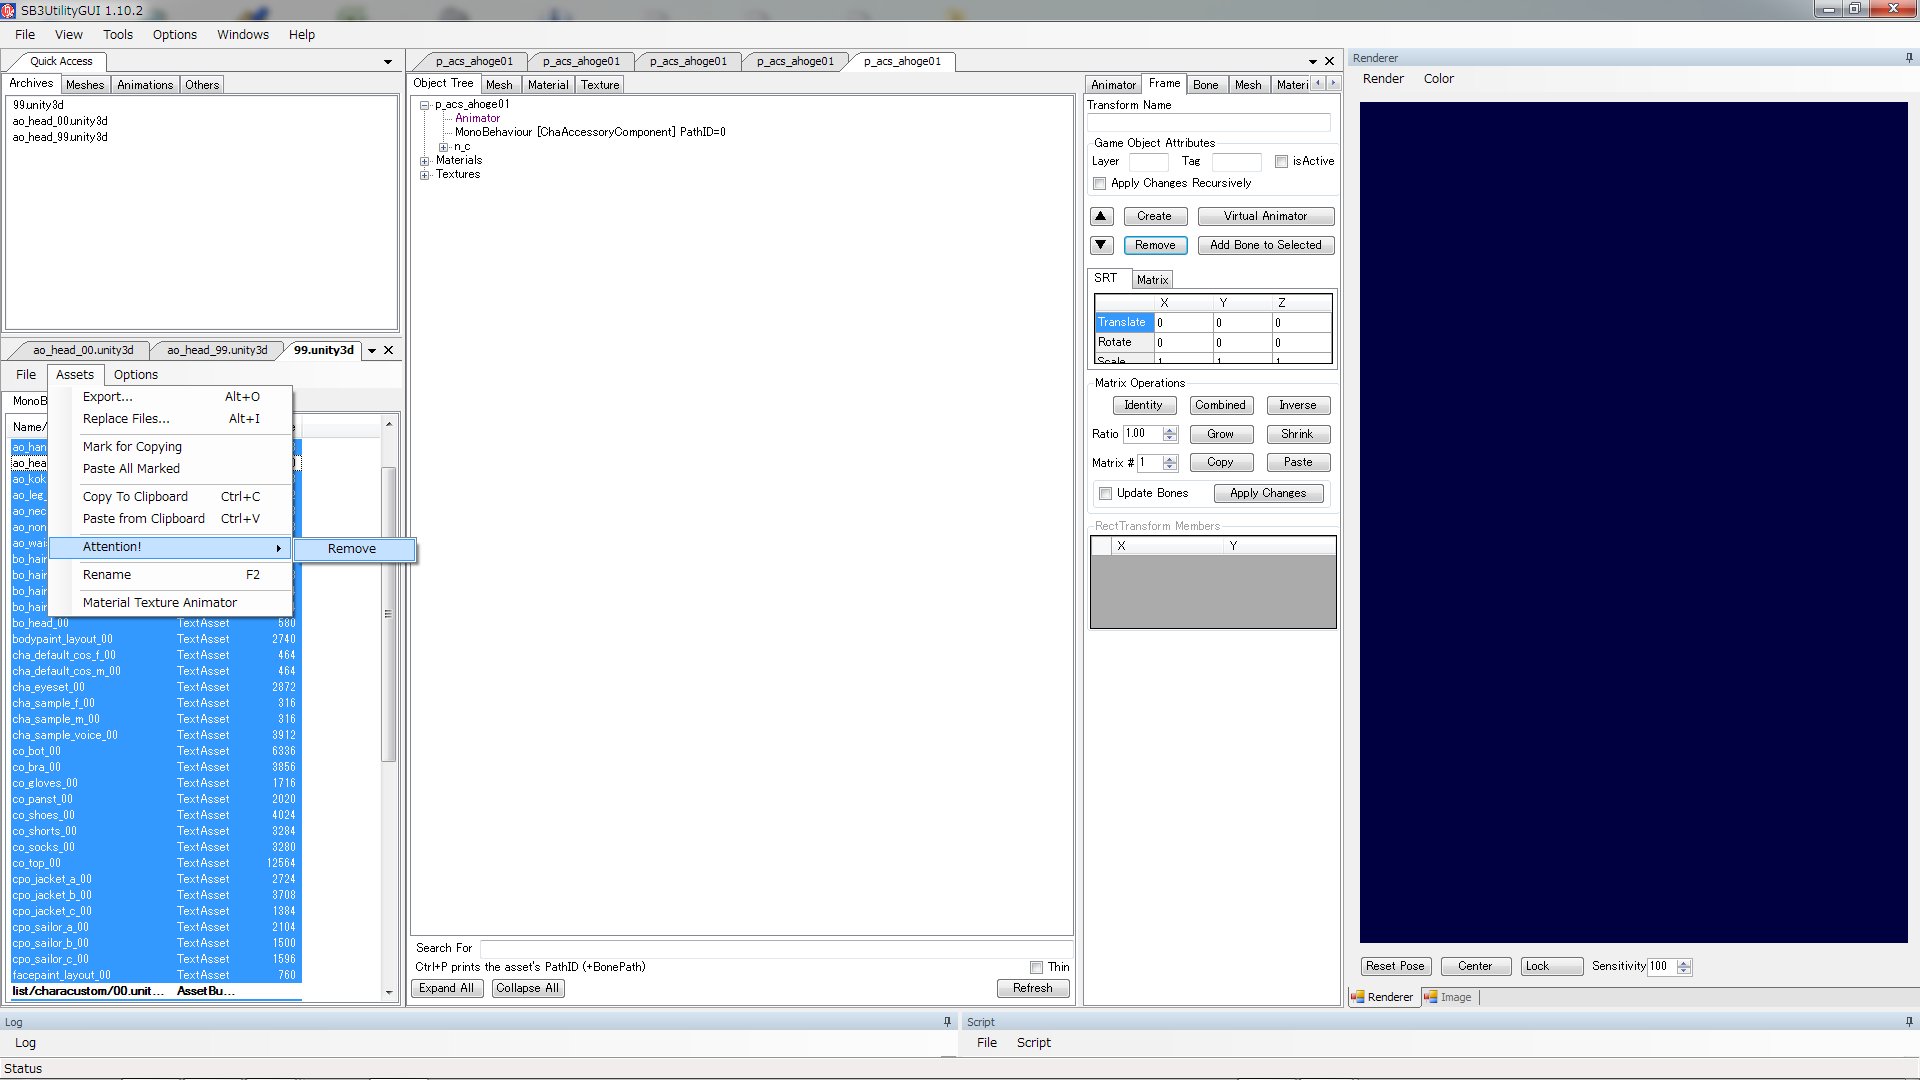Pin the Renderer panel
1920x1080 pixels.
click(1909, 58)
